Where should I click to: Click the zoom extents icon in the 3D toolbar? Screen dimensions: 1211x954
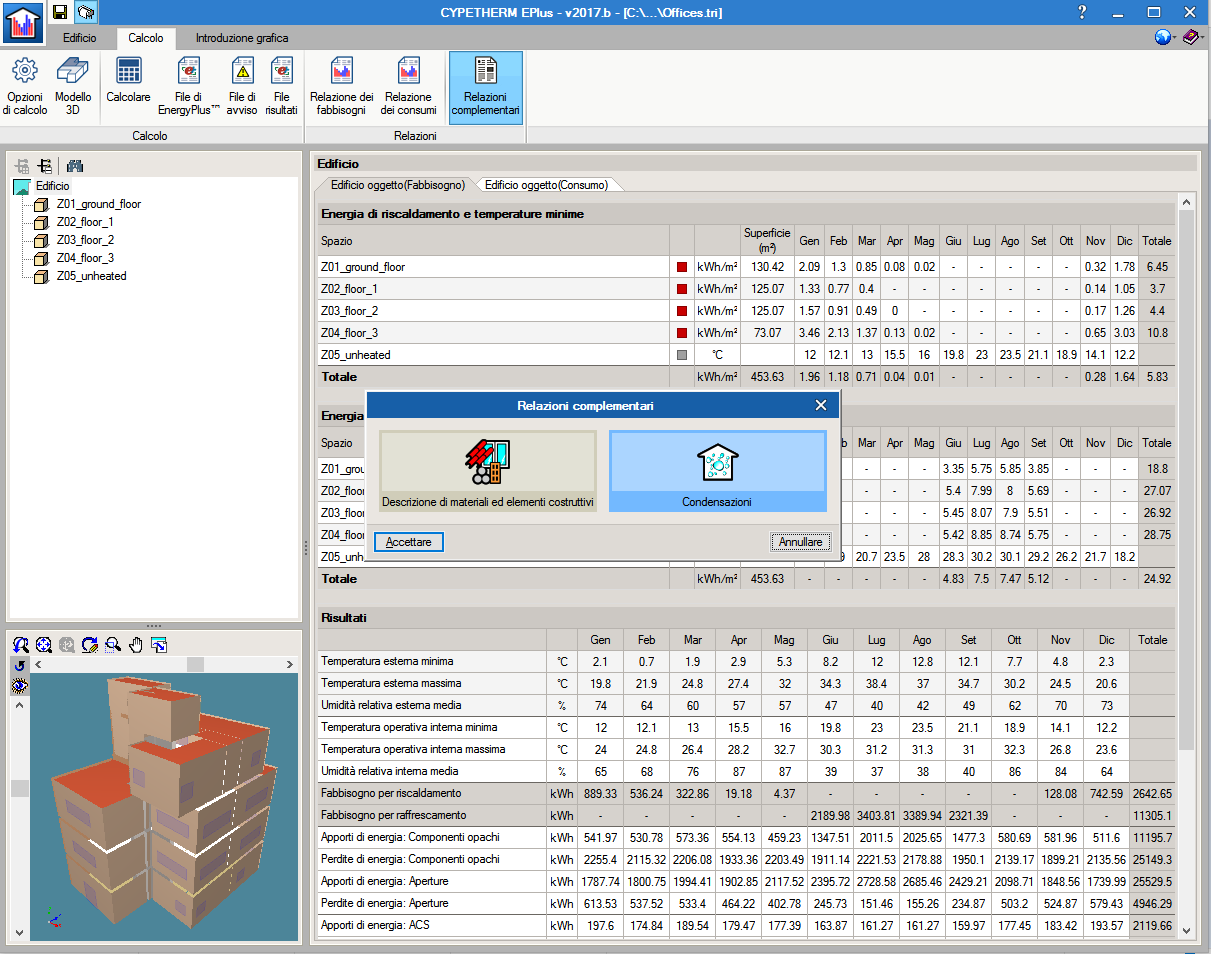click(x=44, y=645)
